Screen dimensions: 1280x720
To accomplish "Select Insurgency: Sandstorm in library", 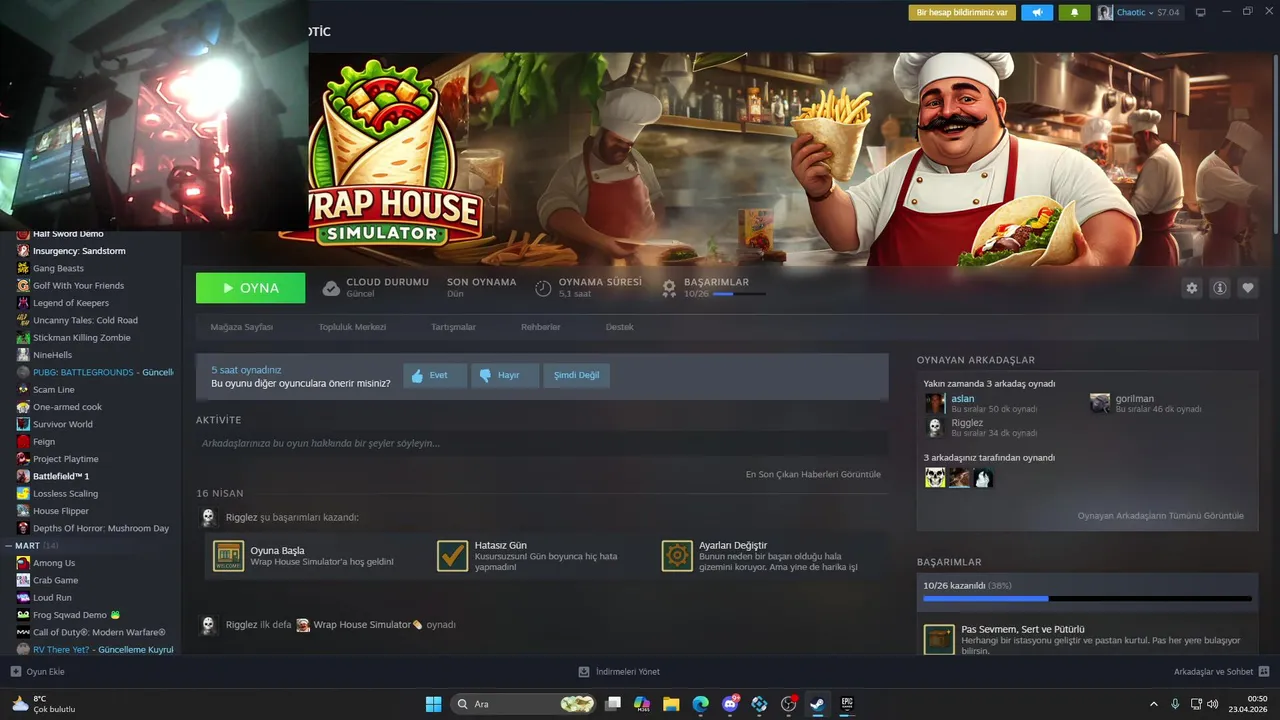I will [79, 251].
